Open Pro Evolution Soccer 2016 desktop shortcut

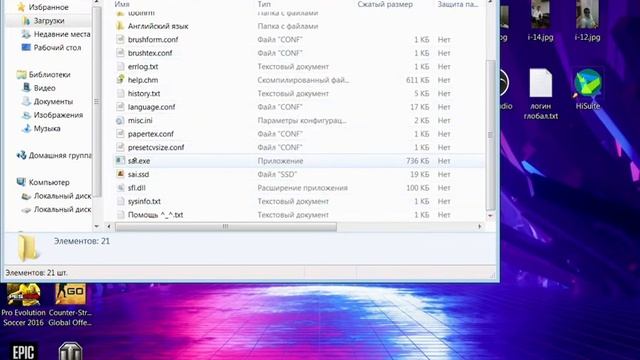coord(23,305)
